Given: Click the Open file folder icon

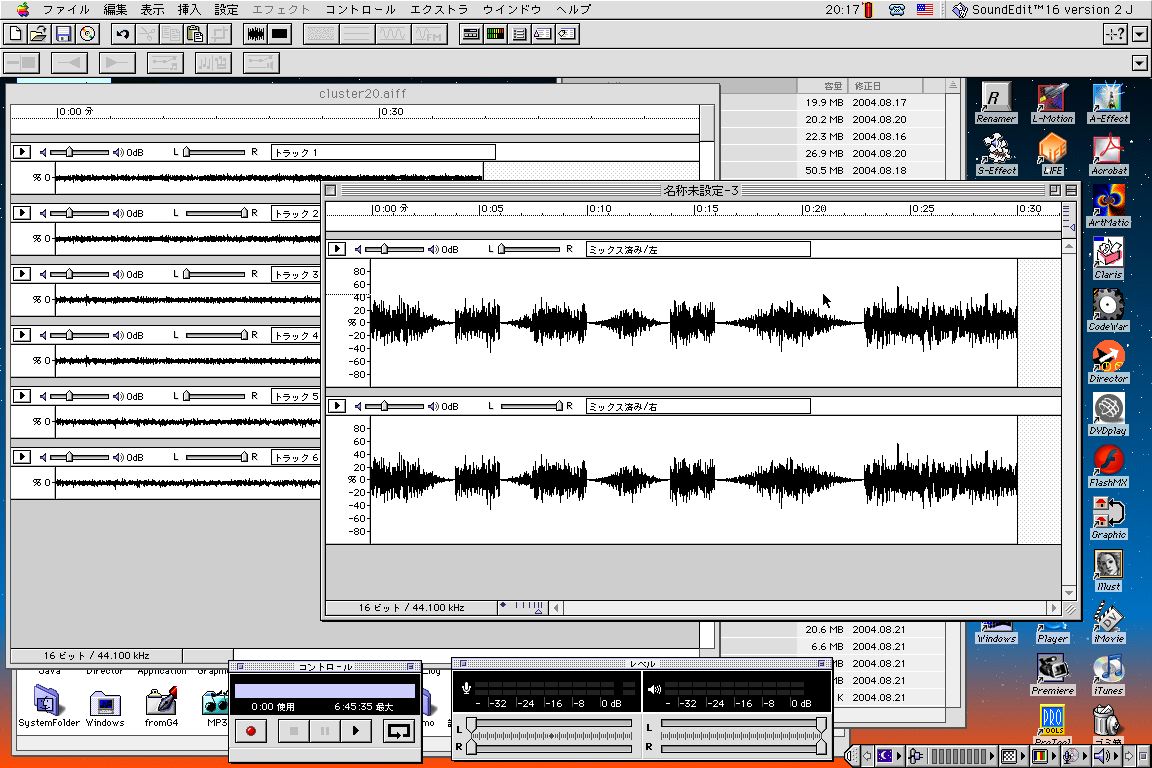Looking at the screenshot, I should pos(38,34).
